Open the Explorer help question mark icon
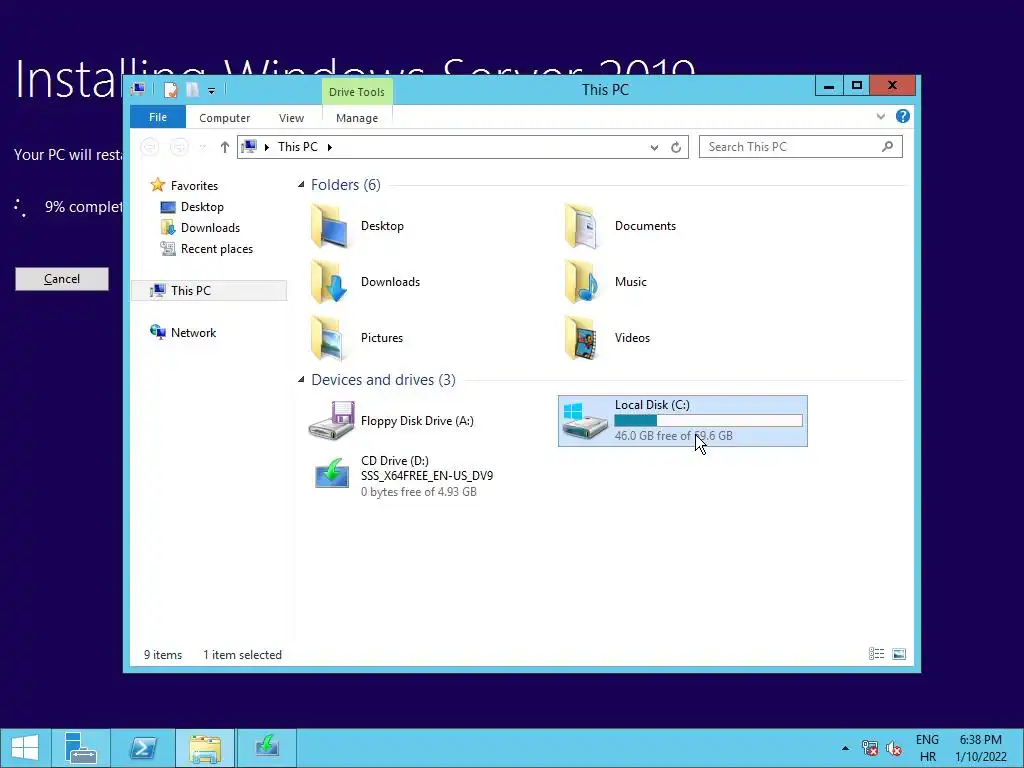The image size is (1024, 768). tap(903, 116)
